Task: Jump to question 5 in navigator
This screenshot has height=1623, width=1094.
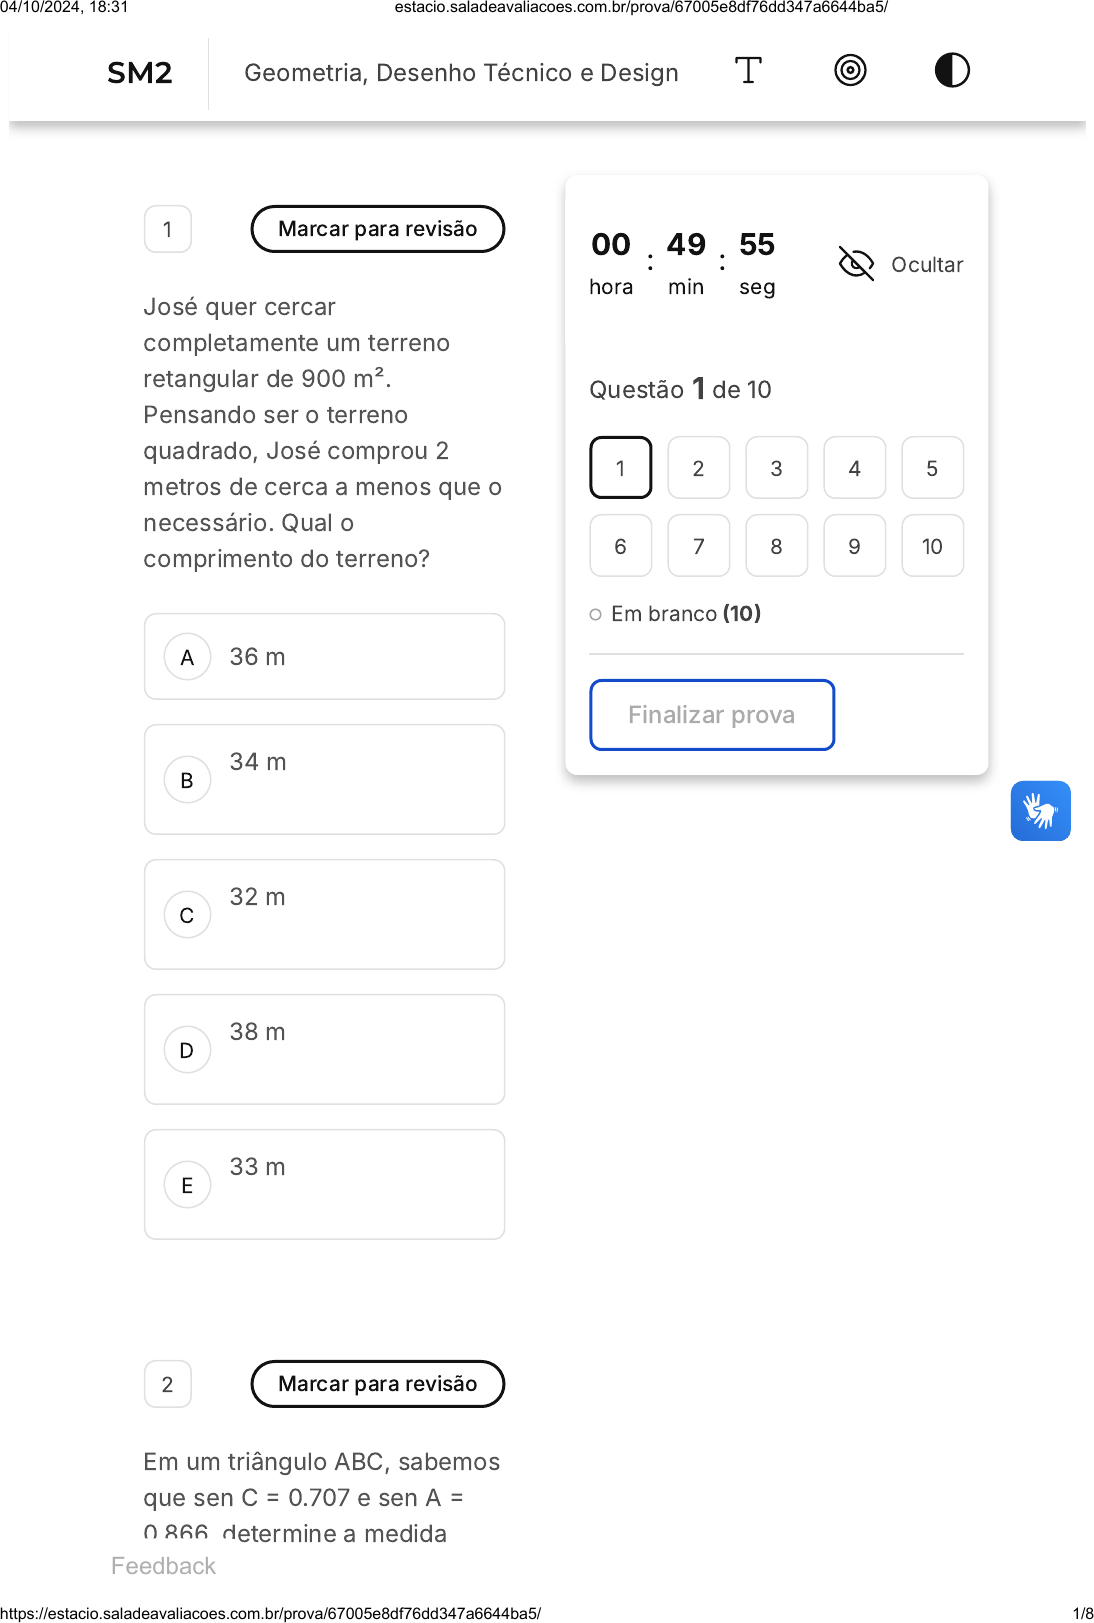Action: (x=932, y=468)
